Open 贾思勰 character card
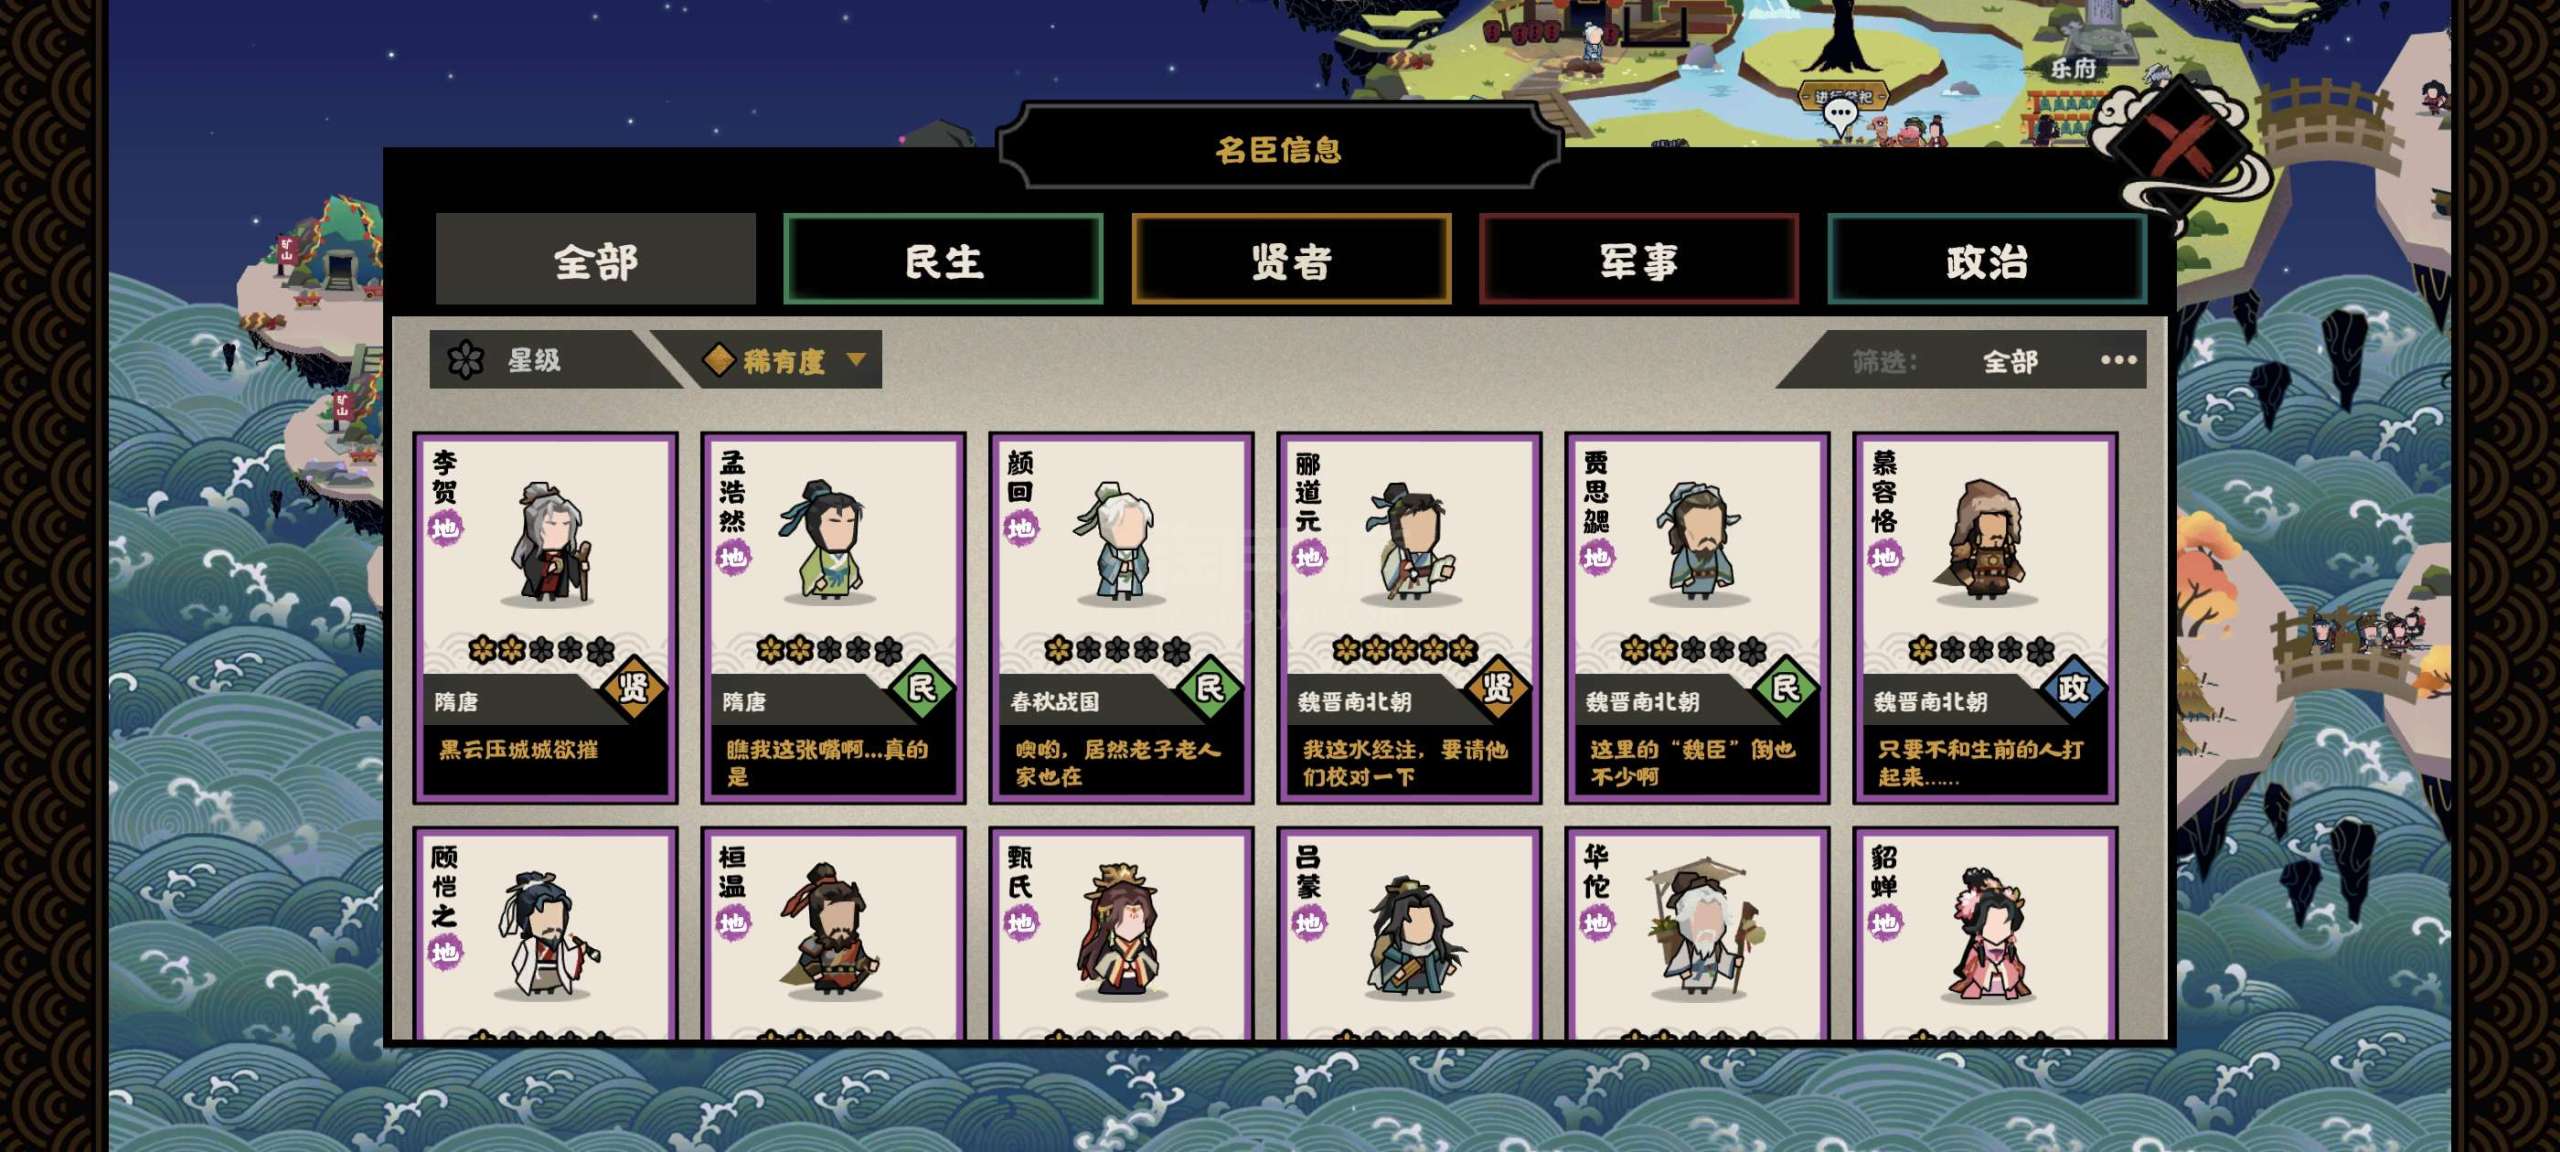Image resolution: width=2560 pixels, height=1152 pixels. coord(1697,617)
